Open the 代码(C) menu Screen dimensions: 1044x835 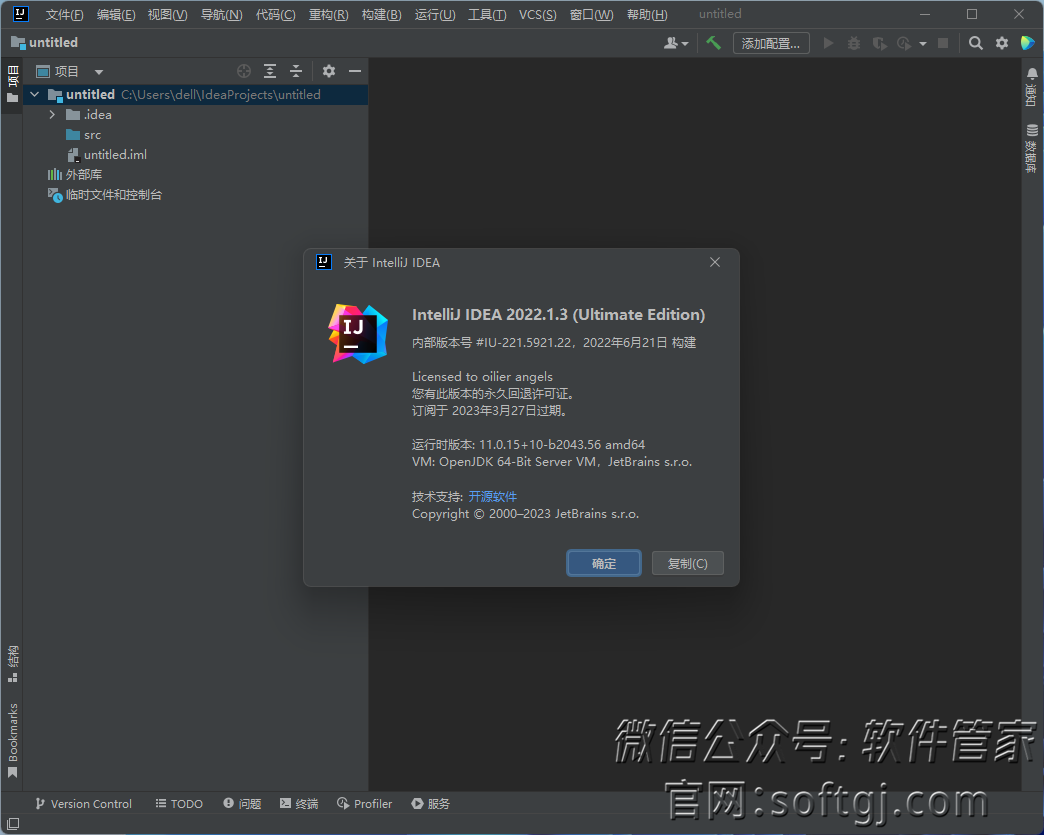click(276, 15)
